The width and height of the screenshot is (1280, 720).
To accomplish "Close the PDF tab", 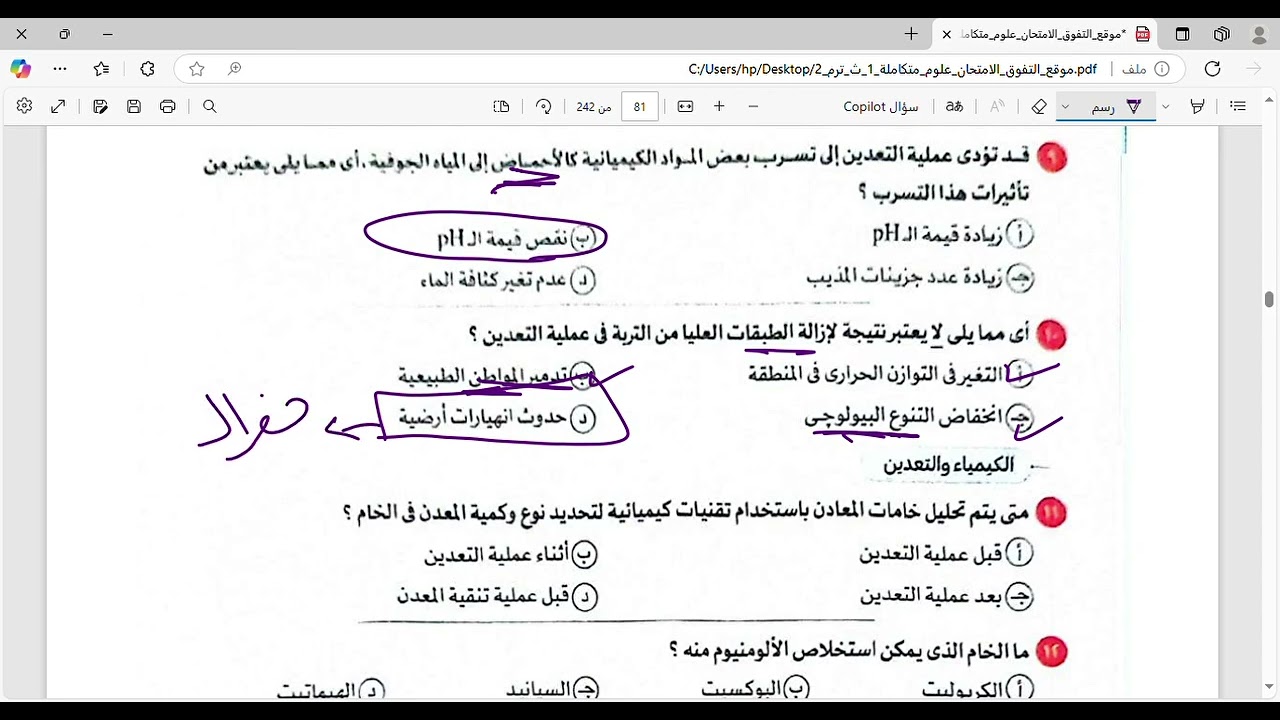I will click(x=947, y=34).
